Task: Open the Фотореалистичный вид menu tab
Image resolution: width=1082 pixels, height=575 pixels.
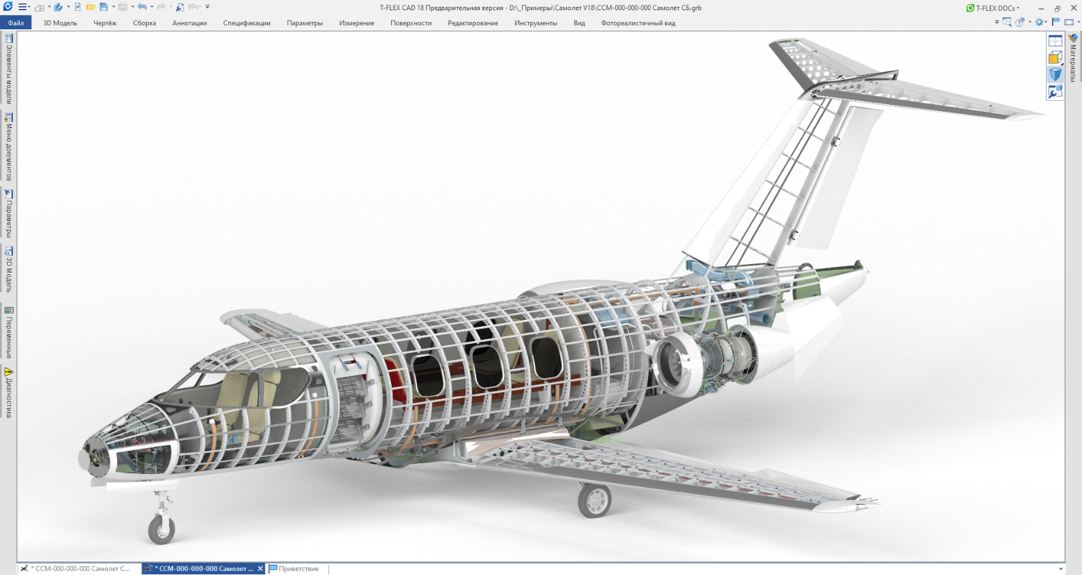Action: coord(637,23)
